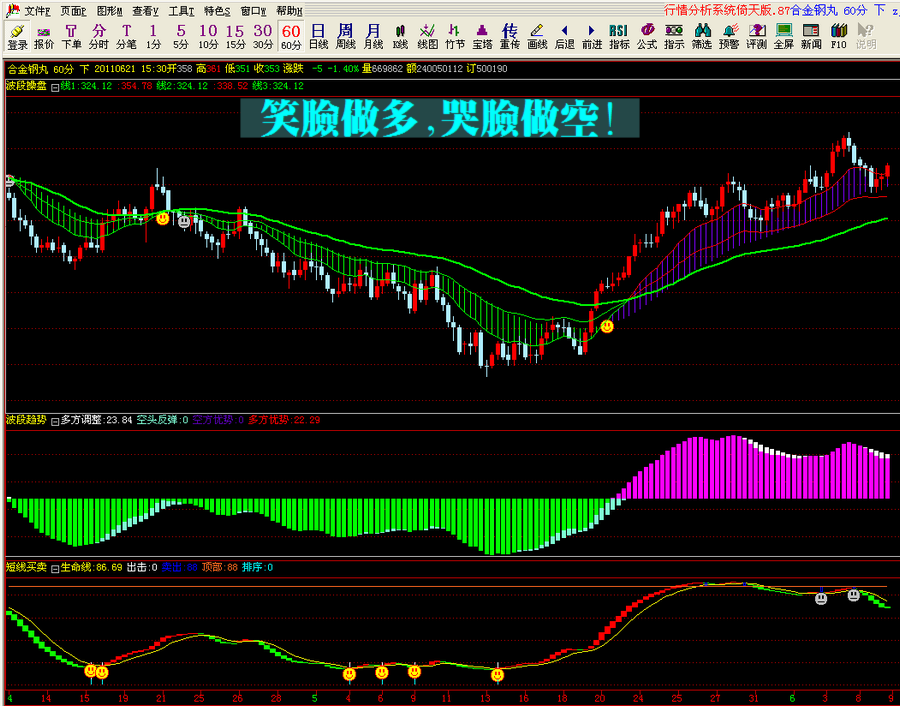Click the smiley buy marker near price bottom
This screenshot has width=900, height=706.
pyautogui.click(x=607, y=327)
